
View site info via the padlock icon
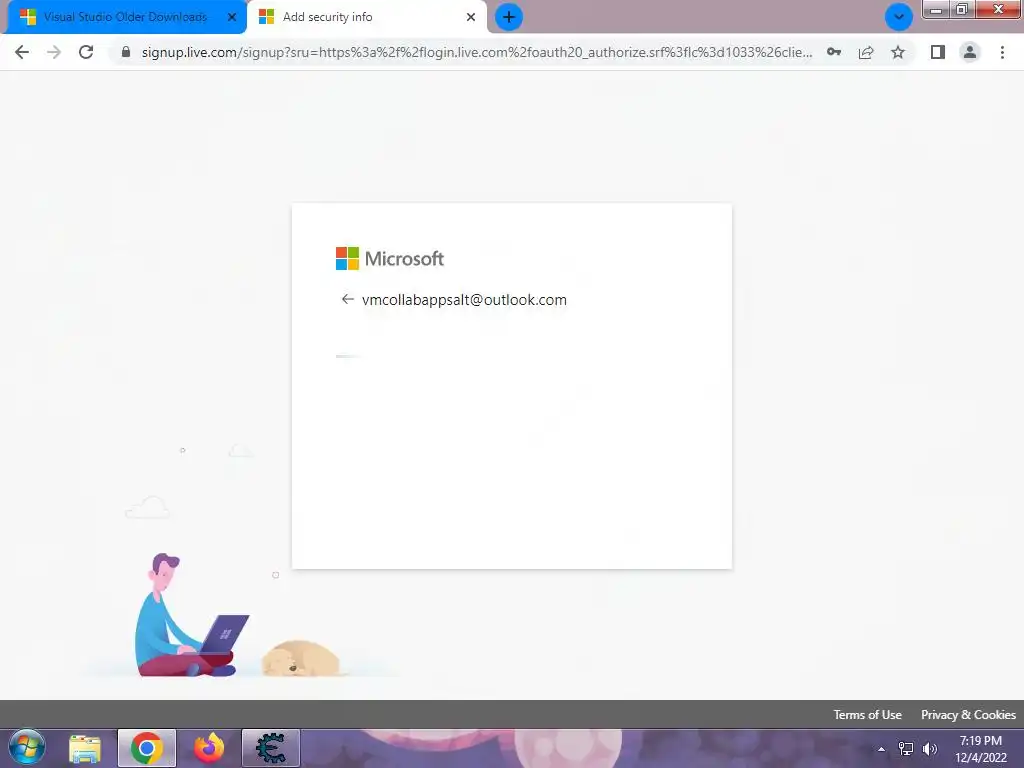tap(126, 52)
